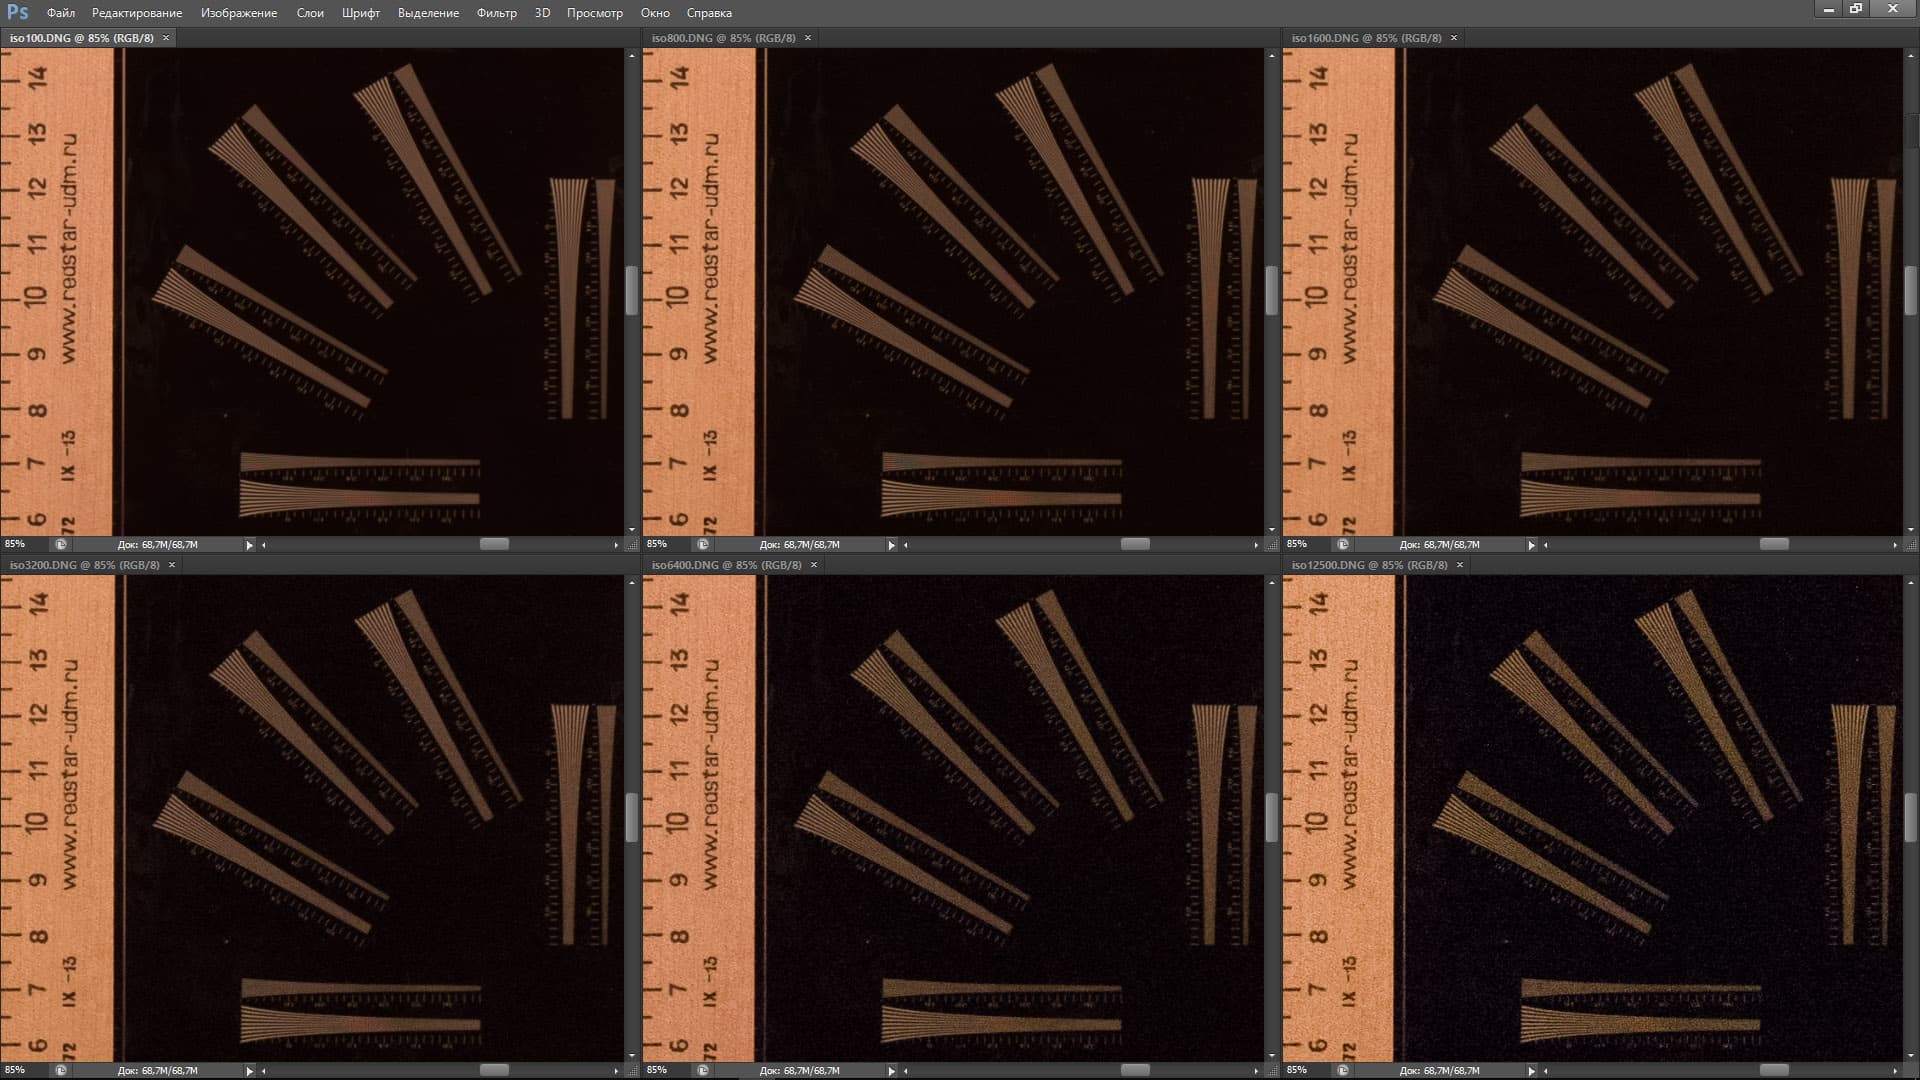Click the vertical scrollbar thumb of iso100.DNG
Image resolution: width=1920 pixels, height=1080 pixels.
coord(631,291)
